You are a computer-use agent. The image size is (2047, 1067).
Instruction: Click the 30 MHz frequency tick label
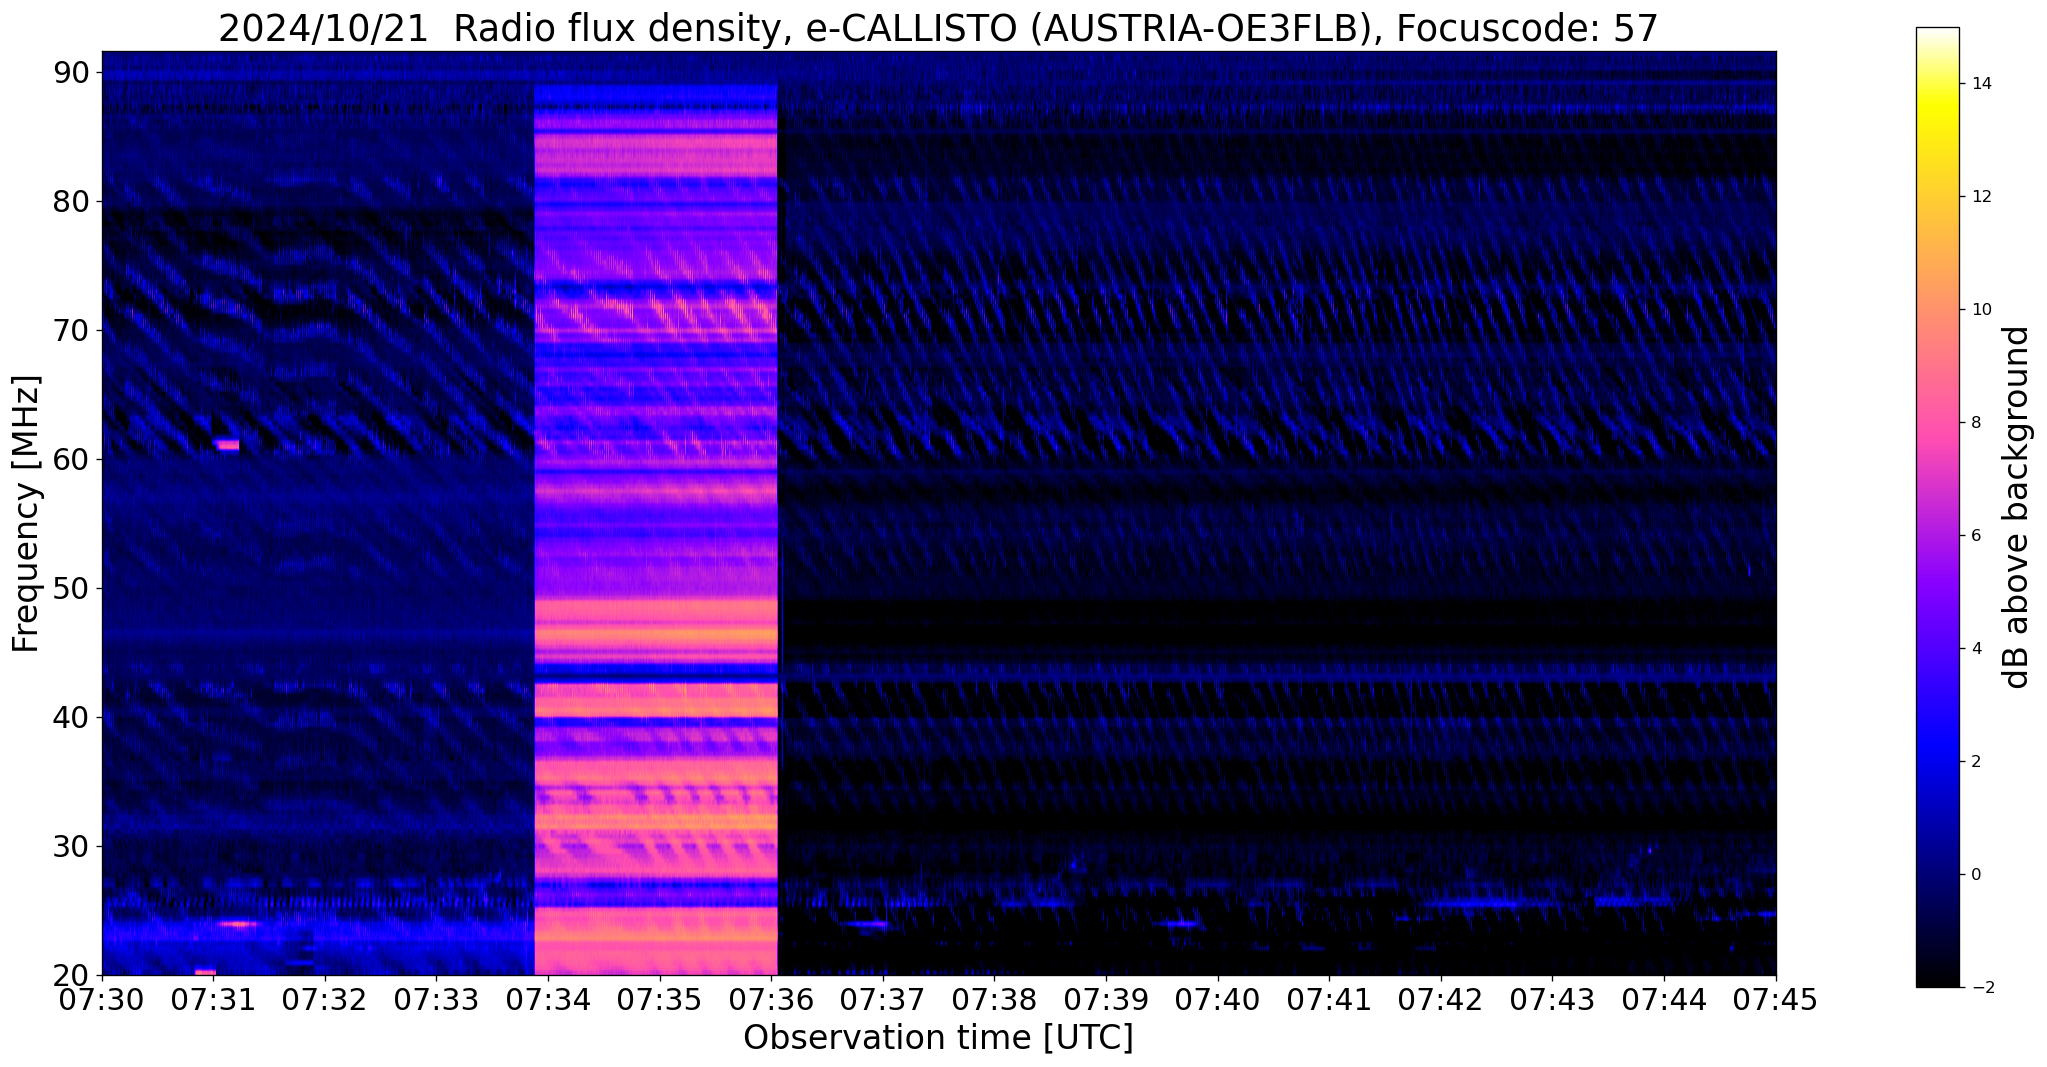tap(73, 846)
